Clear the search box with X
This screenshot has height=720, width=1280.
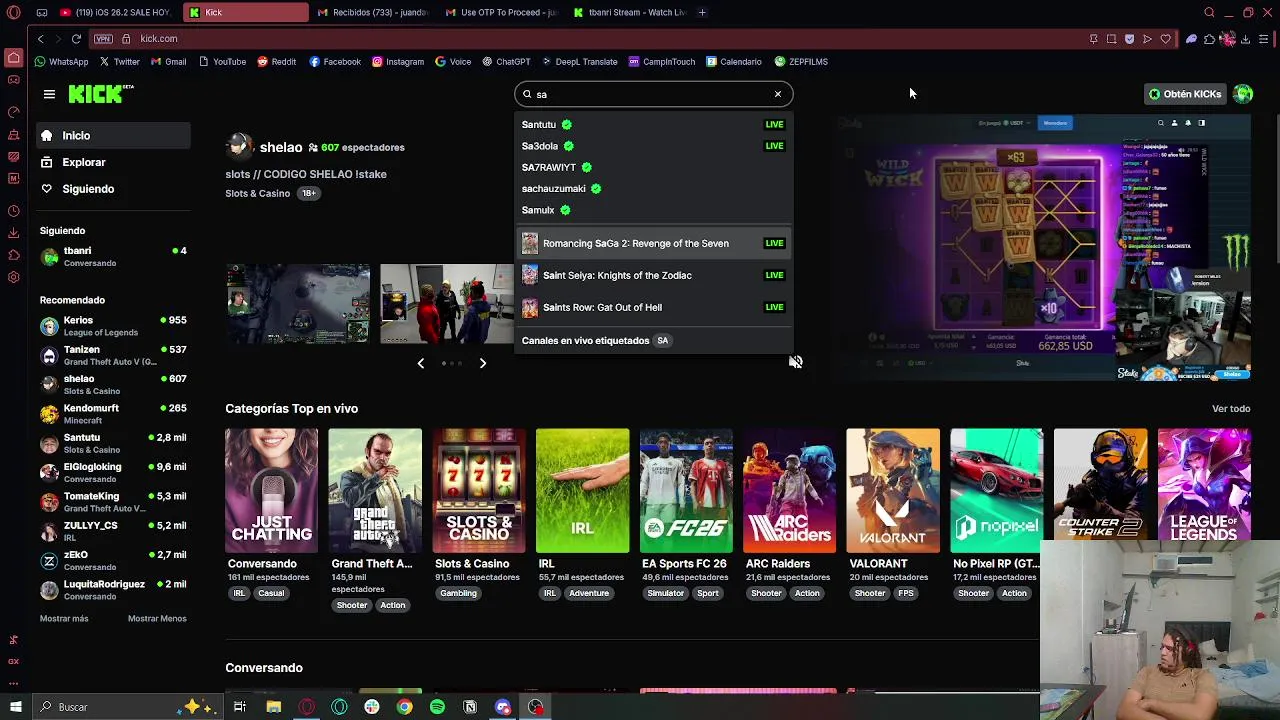[x=778, y=94]
